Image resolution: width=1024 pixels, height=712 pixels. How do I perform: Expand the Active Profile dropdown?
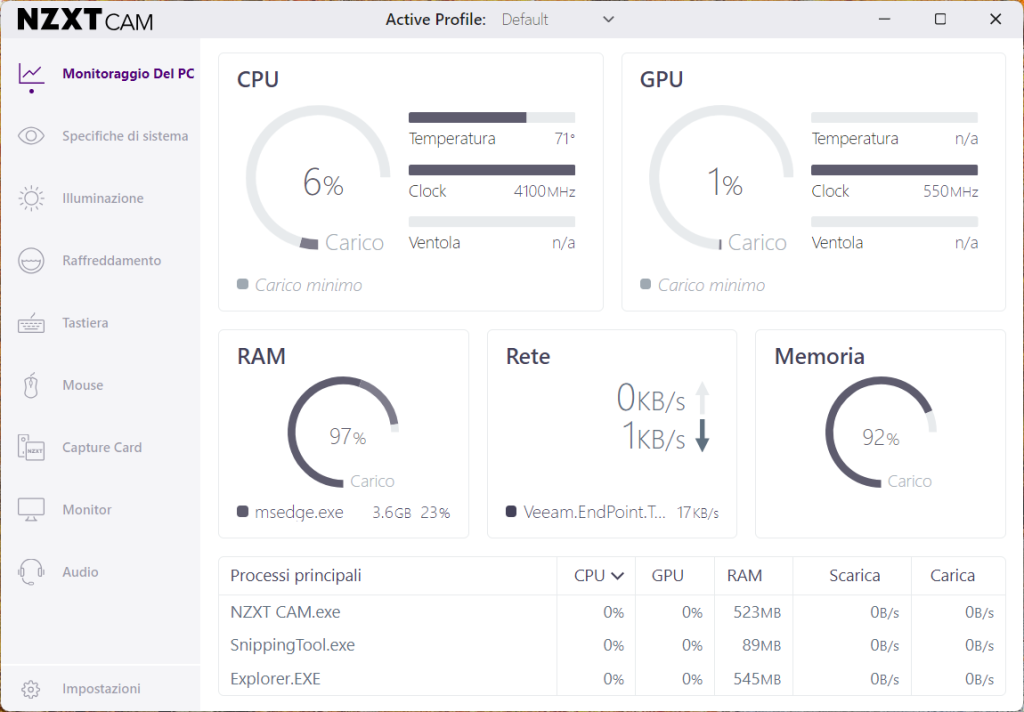(608, 20)
